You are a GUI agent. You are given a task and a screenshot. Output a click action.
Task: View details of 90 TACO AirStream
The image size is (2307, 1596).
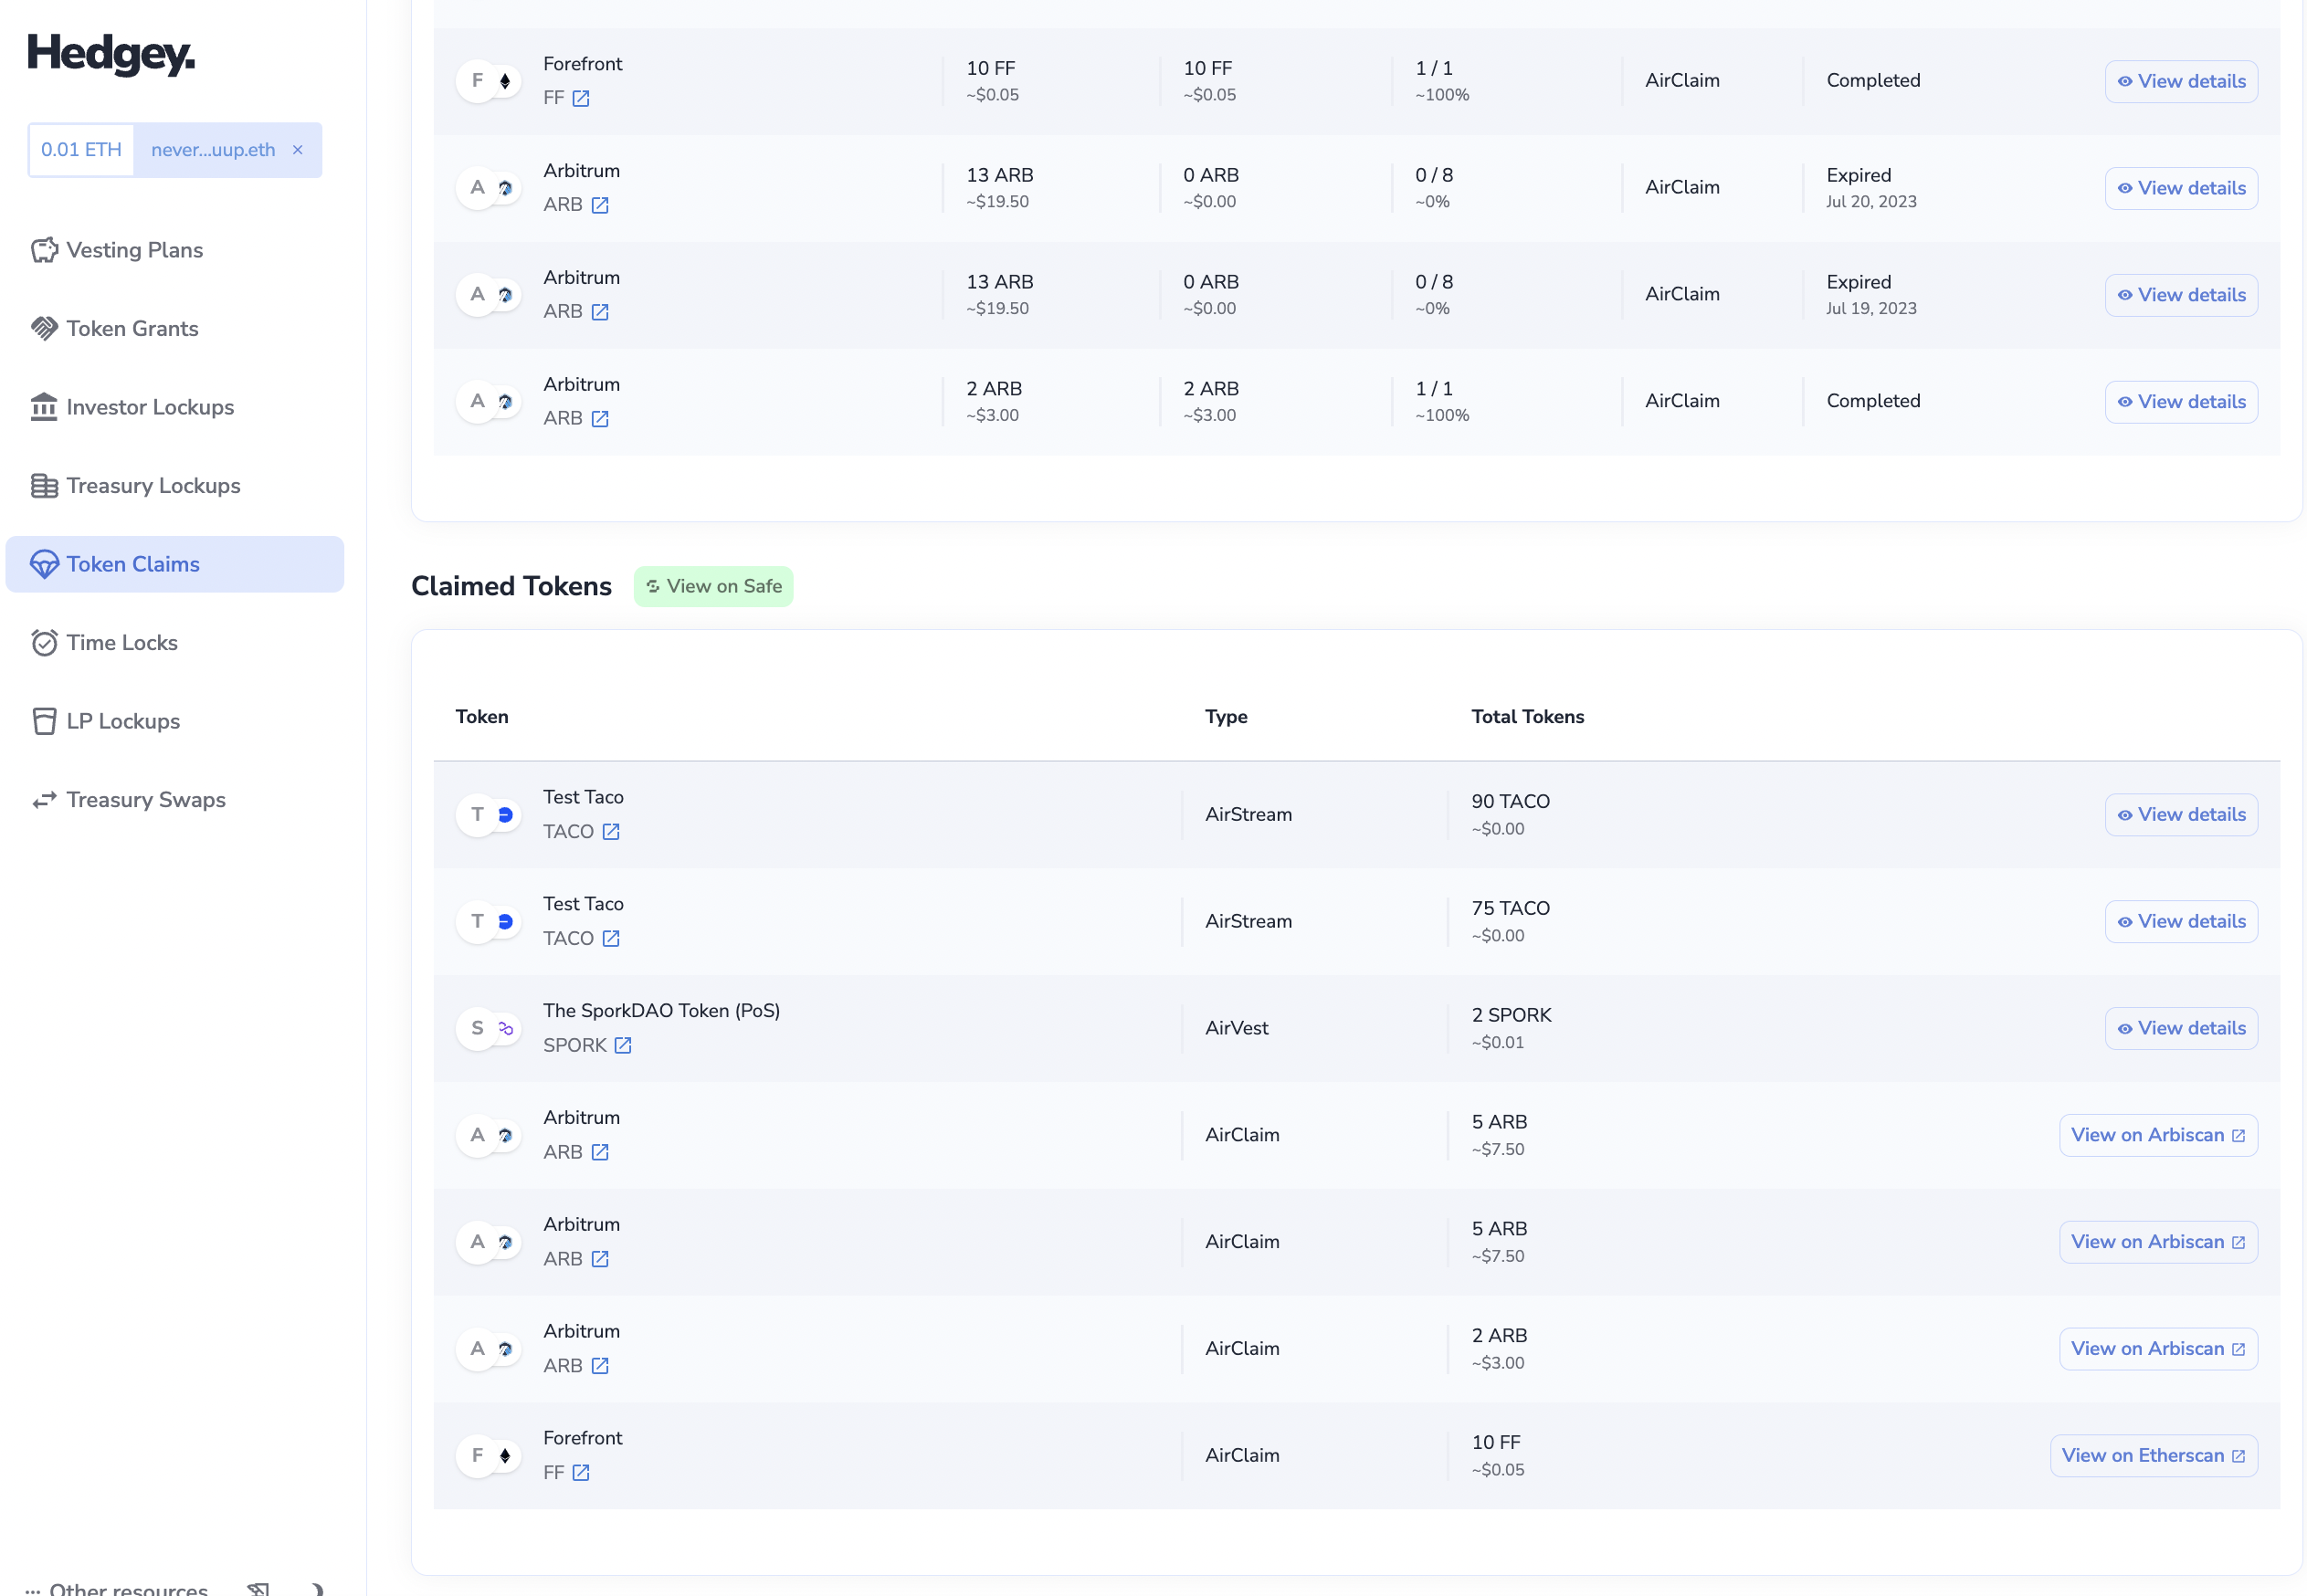[x=2180, y=814]
